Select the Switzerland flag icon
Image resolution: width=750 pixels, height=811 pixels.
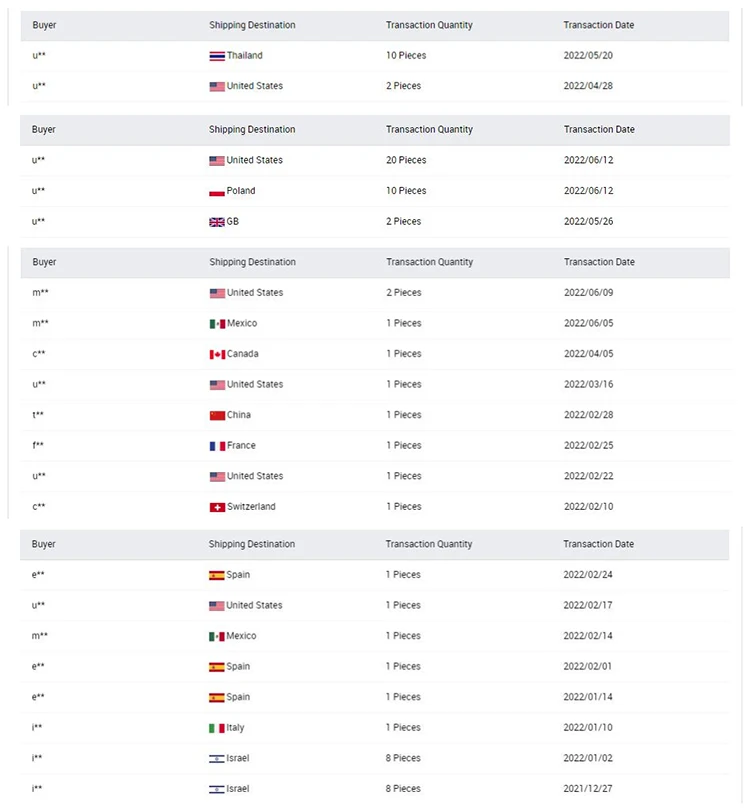[x=216, y=507]
